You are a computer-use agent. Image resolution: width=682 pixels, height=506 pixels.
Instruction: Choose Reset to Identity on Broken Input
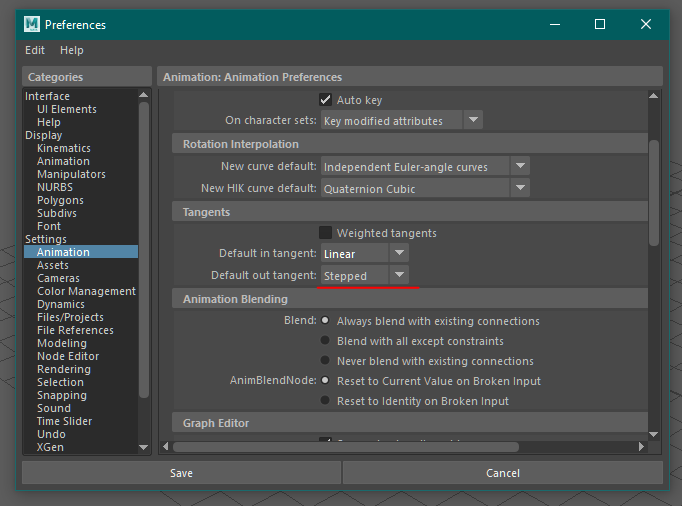click(x=325, y=401)
